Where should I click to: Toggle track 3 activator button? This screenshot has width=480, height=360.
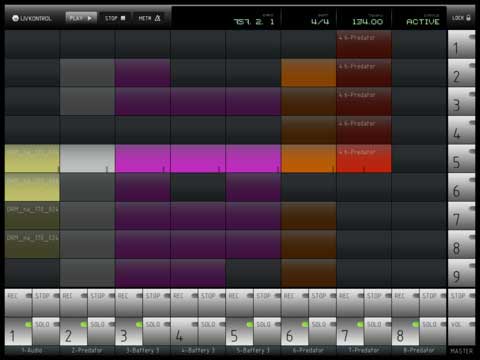(x=129, y=331)
